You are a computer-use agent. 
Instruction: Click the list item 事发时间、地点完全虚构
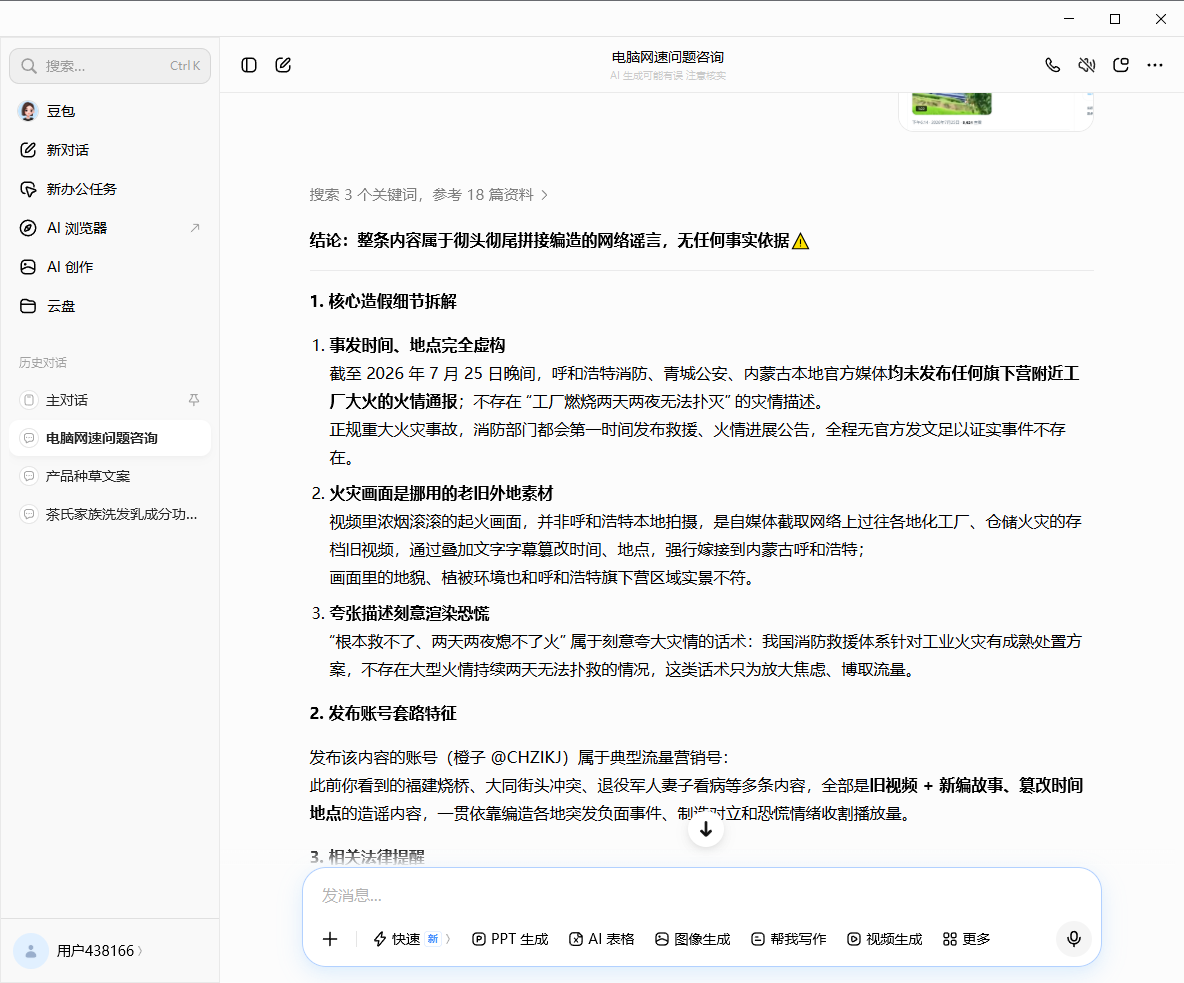[417, 346]
